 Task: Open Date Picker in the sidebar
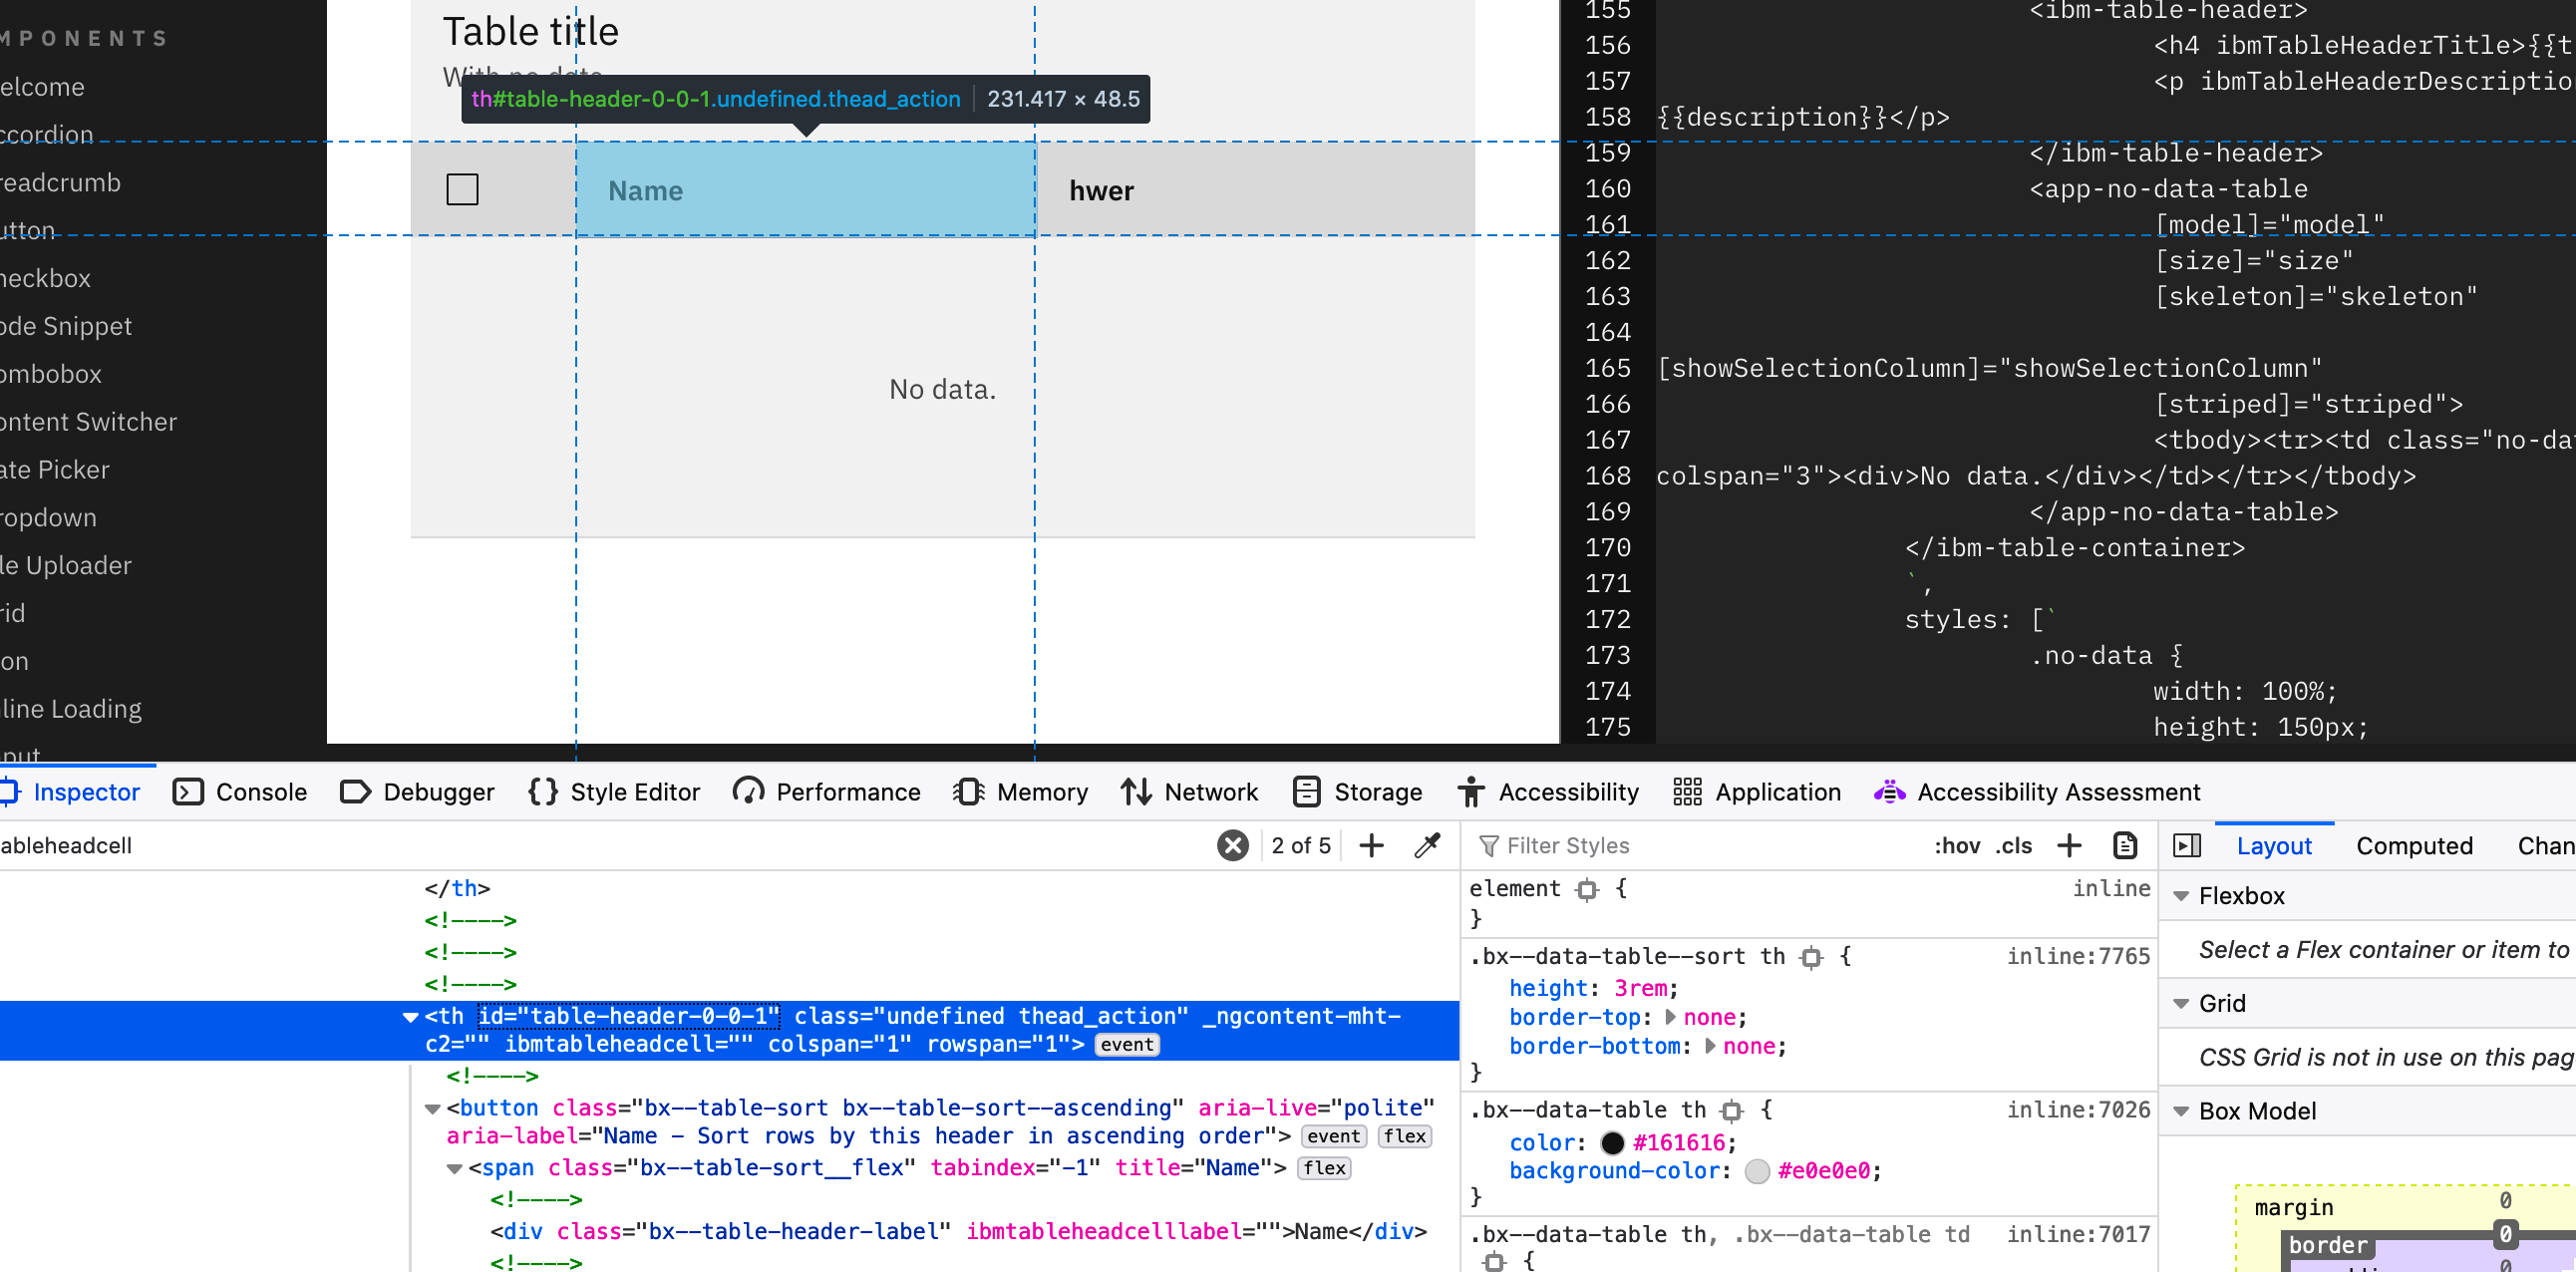(x=55, y=471)
